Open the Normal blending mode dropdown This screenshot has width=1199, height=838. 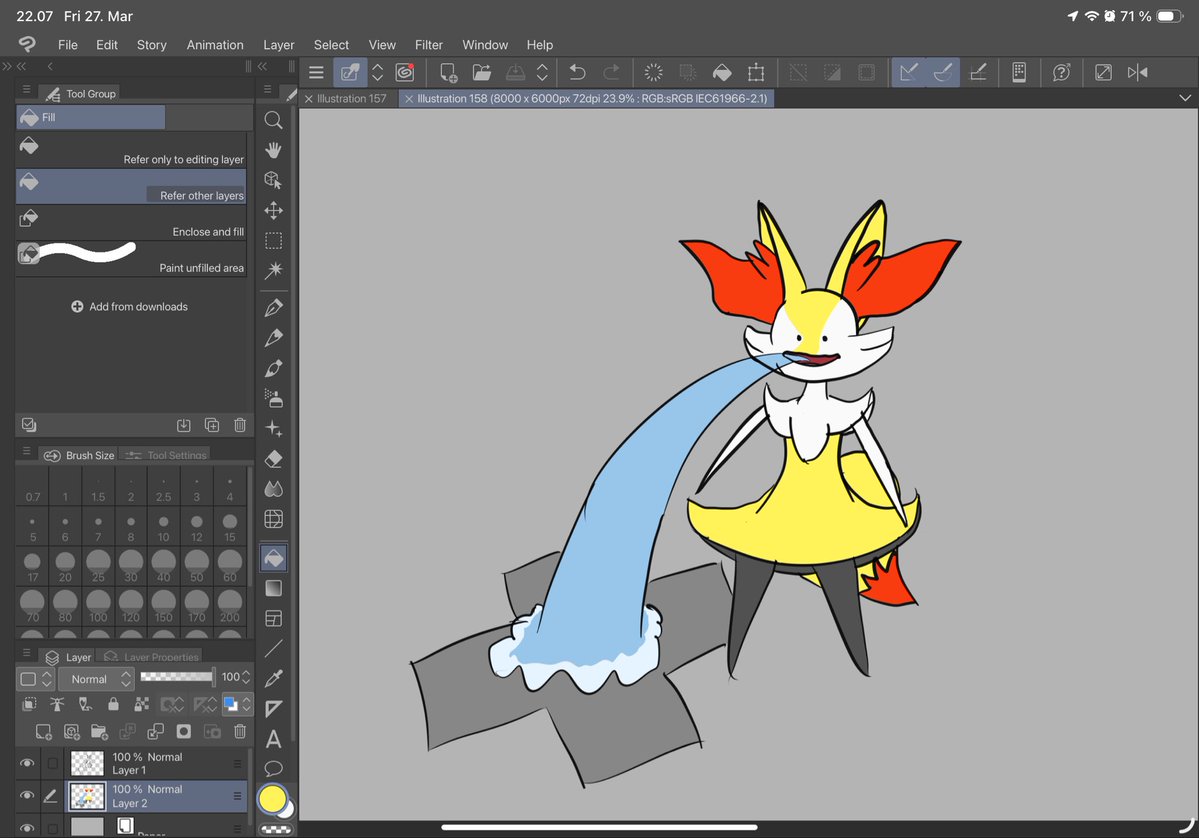(x=96, y=679)
